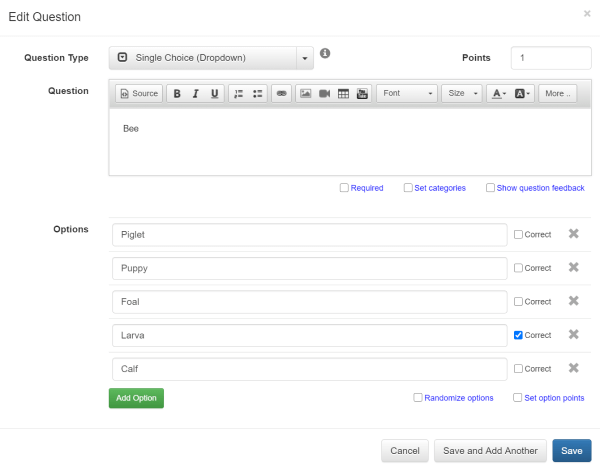Insert a numbered list
Screen dimensions: 600x471
coord(239,93)
